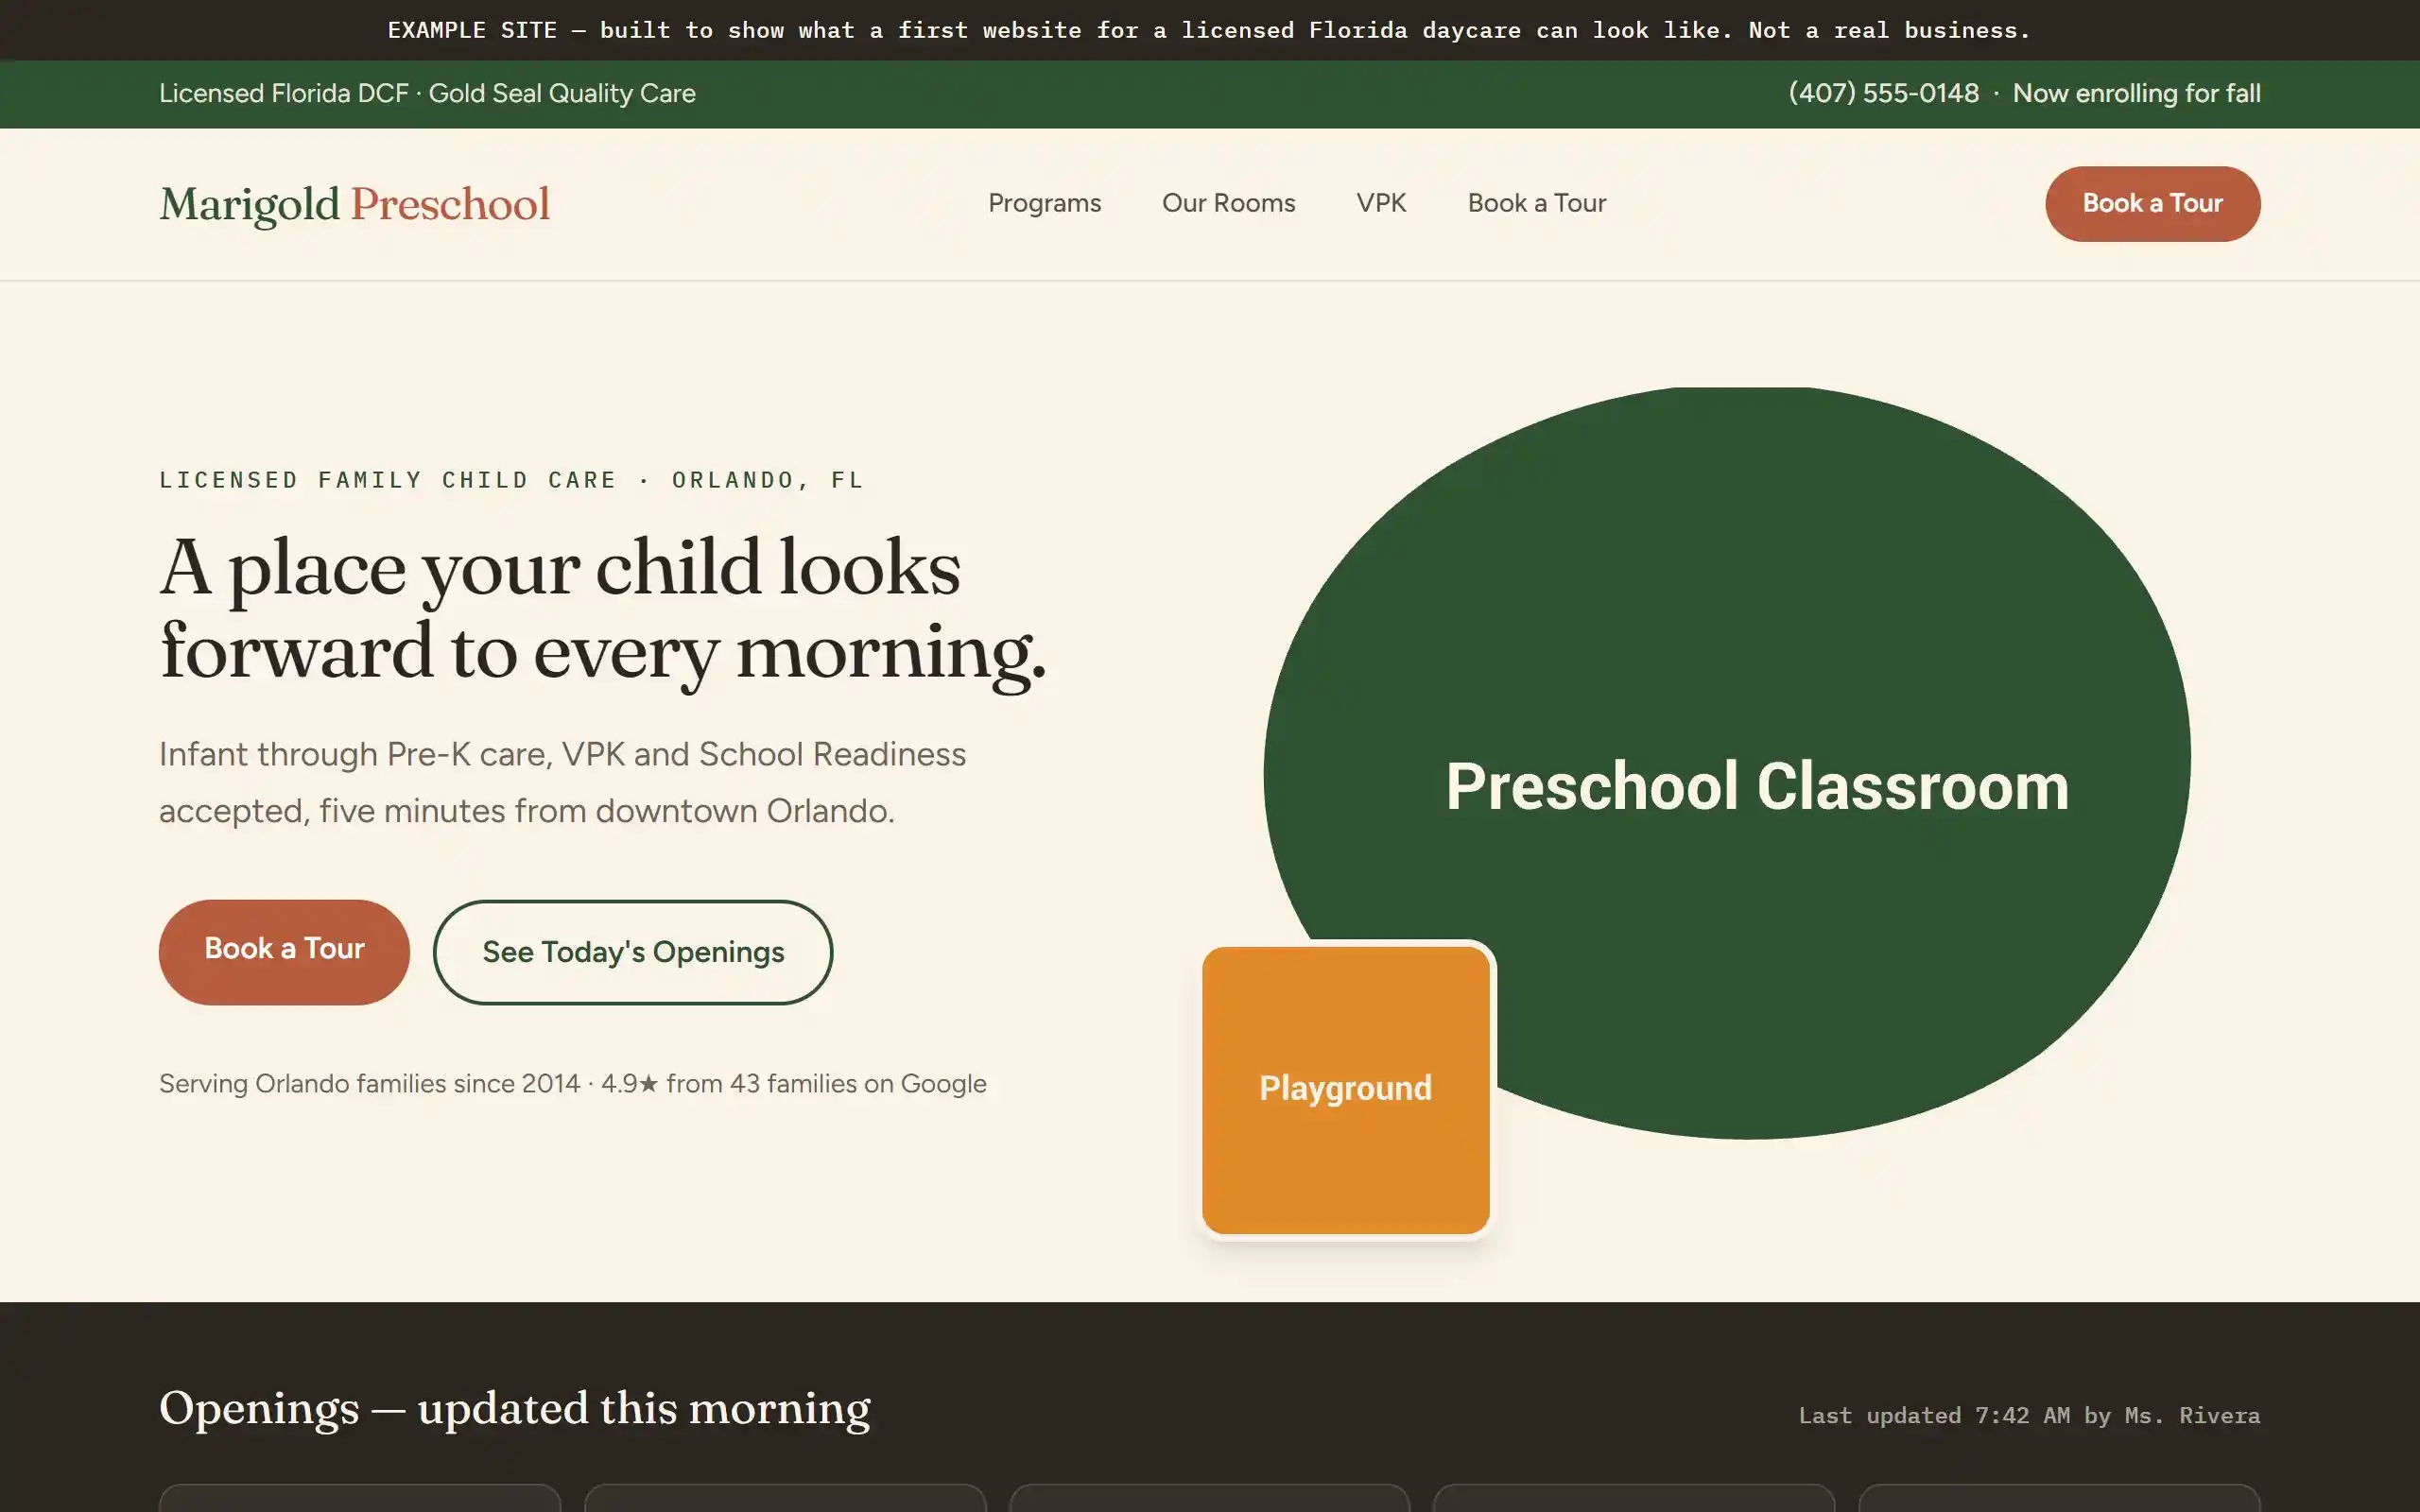Click the Preschool Classroom image placeholder
The height and width of the screenshot is (1512, 2420).
[1727, 762]
